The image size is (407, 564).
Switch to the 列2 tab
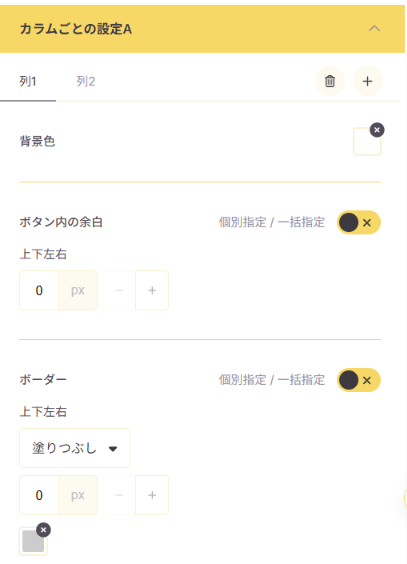pyautogui.click(x=86, y=82)
